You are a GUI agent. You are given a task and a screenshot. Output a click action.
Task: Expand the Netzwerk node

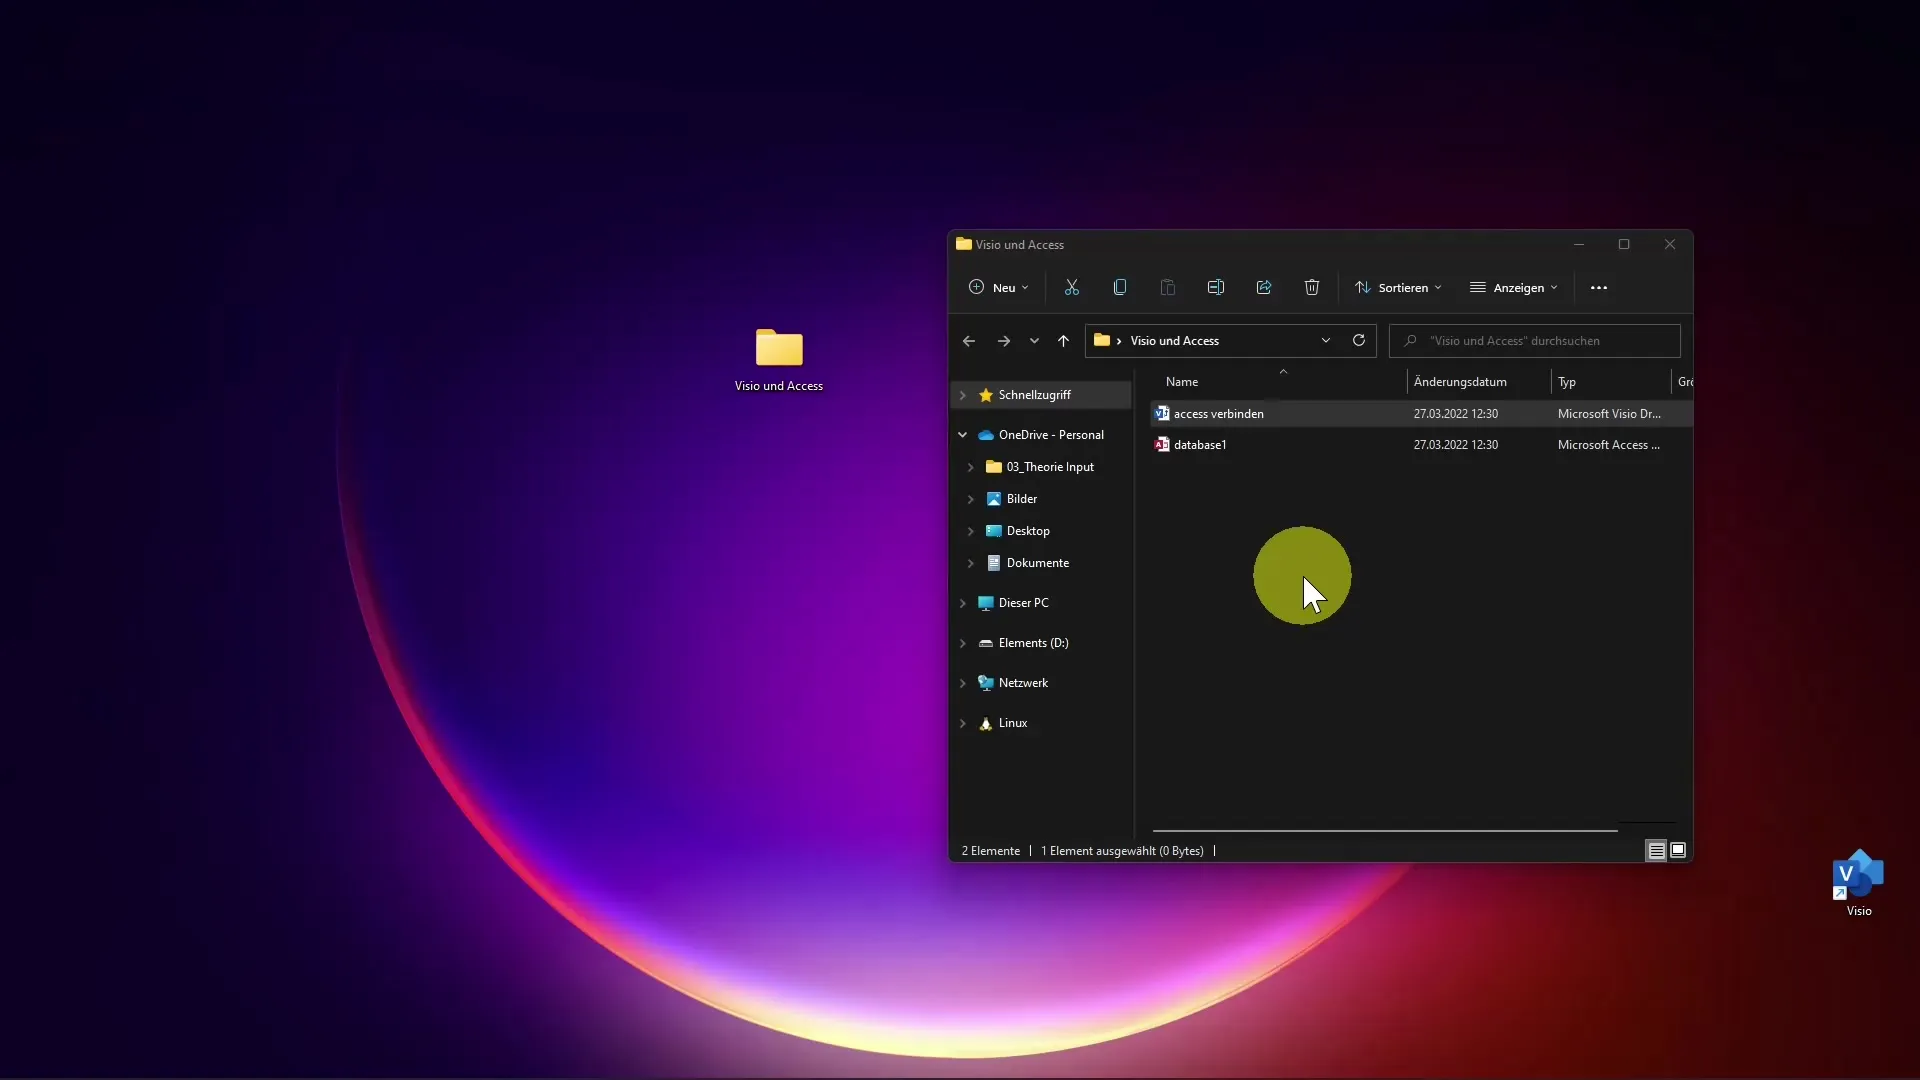tap(963, 683)
